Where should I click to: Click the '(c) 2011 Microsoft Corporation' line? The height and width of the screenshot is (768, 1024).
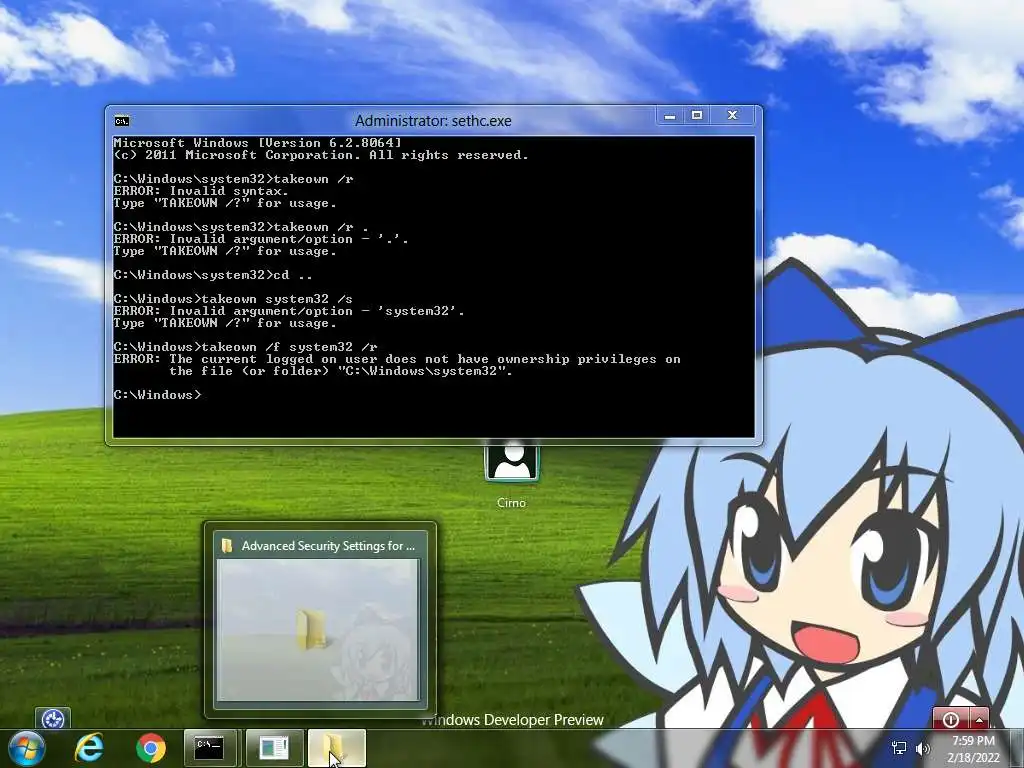coord(321,155)
